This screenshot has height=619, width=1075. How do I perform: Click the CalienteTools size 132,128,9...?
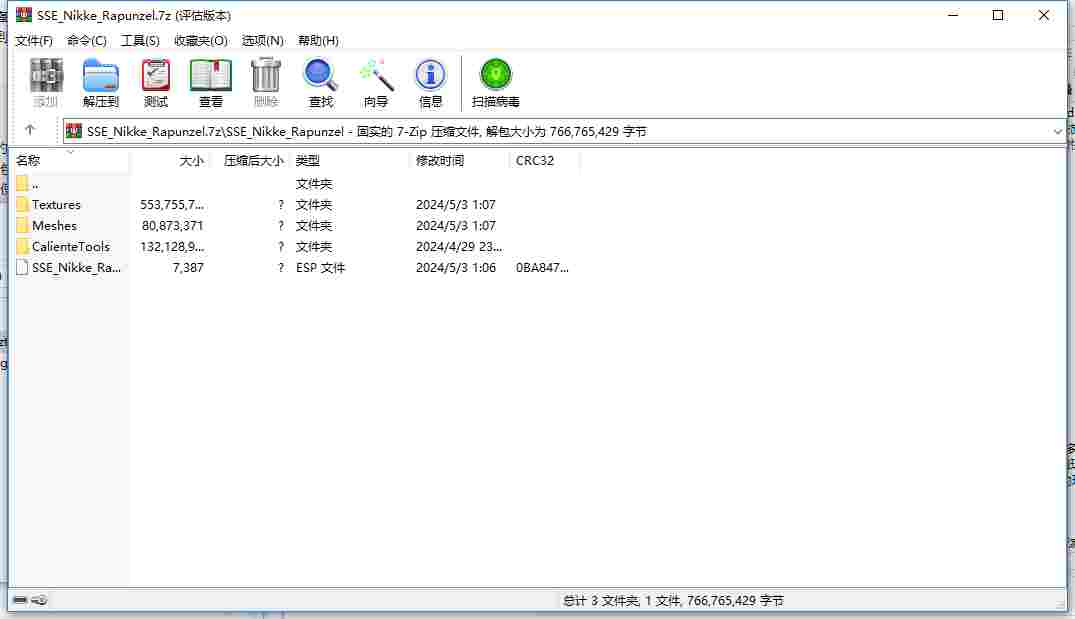point(172,246)
